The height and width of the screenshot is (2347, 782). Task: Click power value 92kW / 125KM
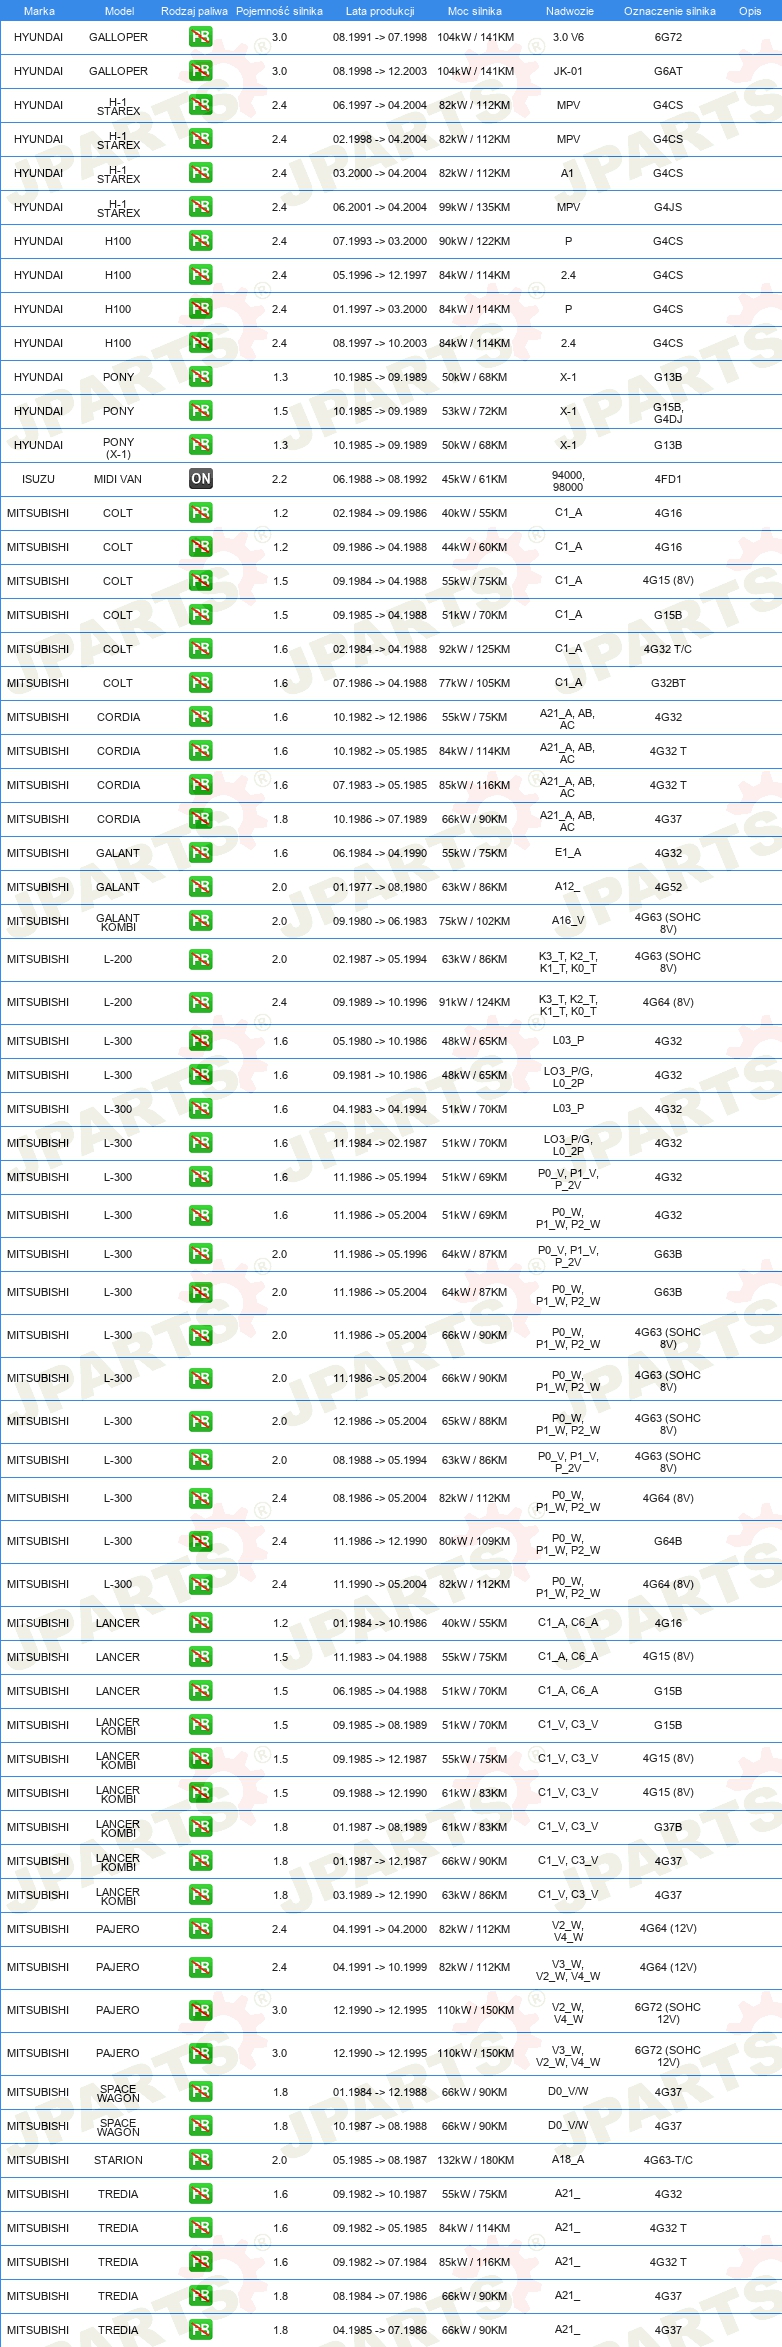[x=475, y=649]
